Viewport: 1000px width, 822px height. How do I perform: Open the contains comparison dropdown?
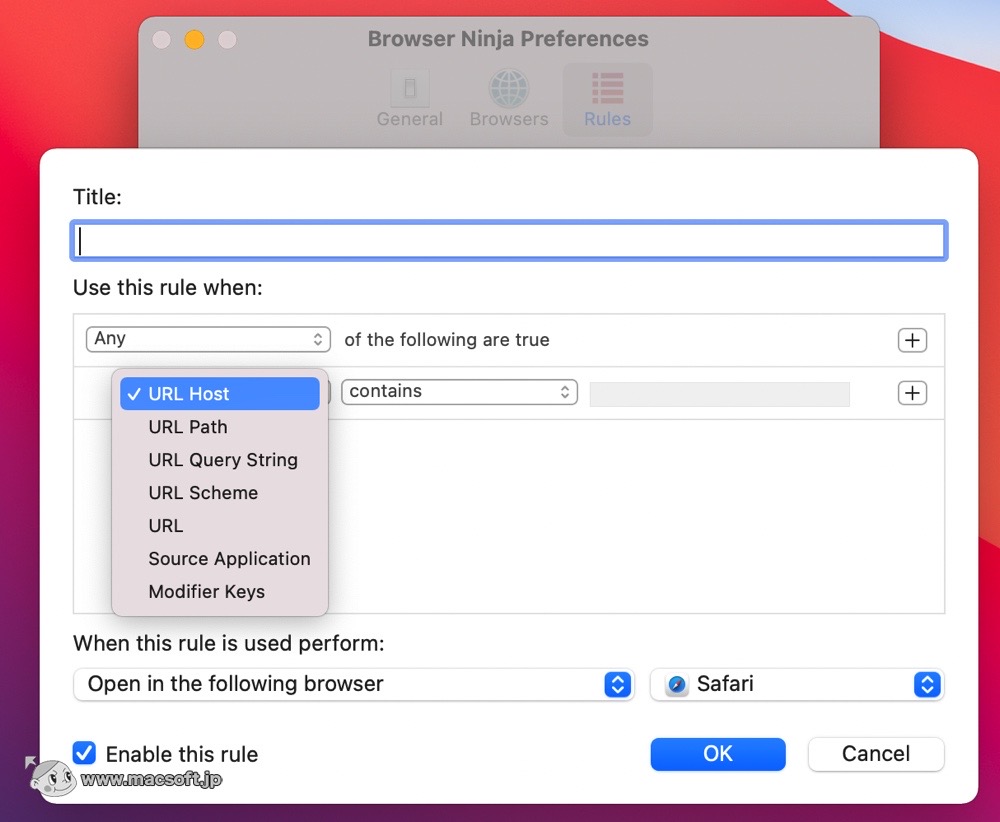tap(459, 392)
